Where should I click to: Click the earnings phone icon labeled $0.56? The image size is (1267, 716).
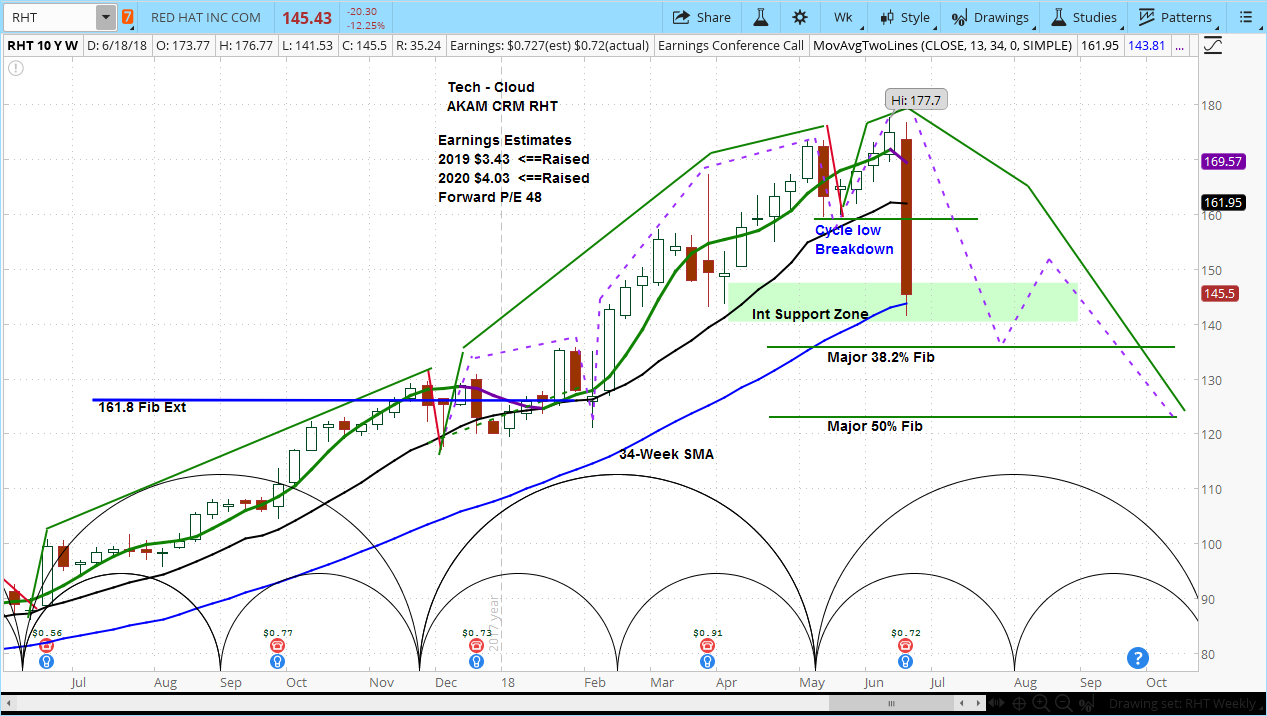click(x=46, y=646)
